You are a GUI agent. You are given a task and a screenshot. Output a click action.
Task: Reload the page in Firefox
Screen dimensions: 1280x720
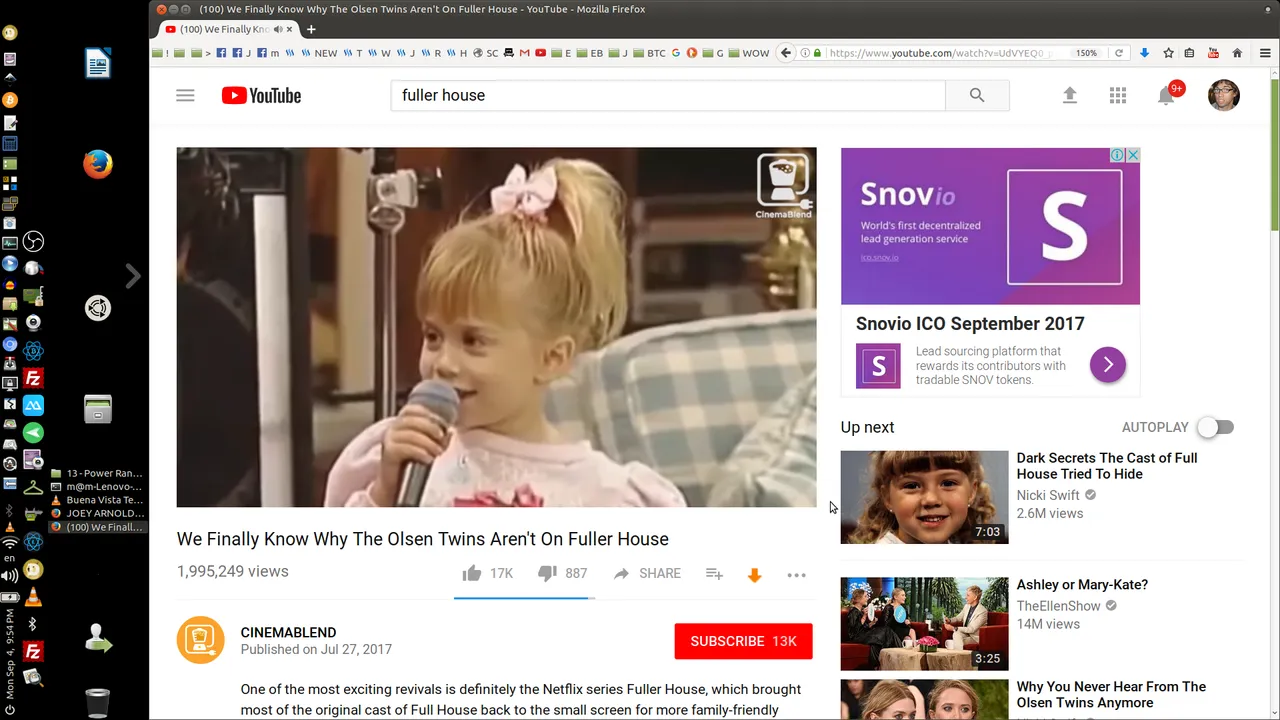(x=1119, y=53)
